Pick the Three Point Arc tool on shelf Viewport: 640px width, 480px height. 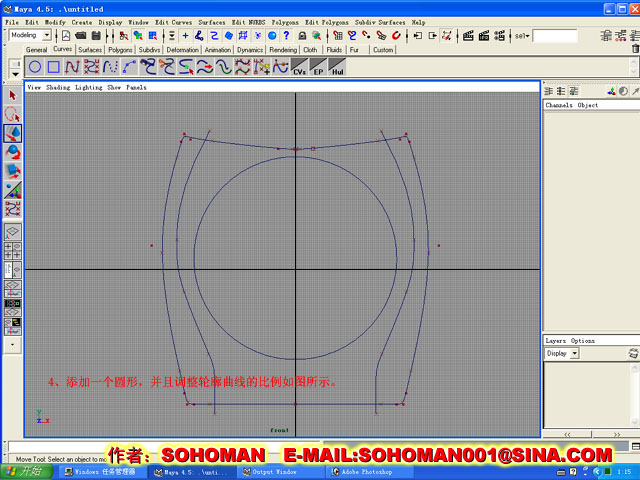pos(129,67)
